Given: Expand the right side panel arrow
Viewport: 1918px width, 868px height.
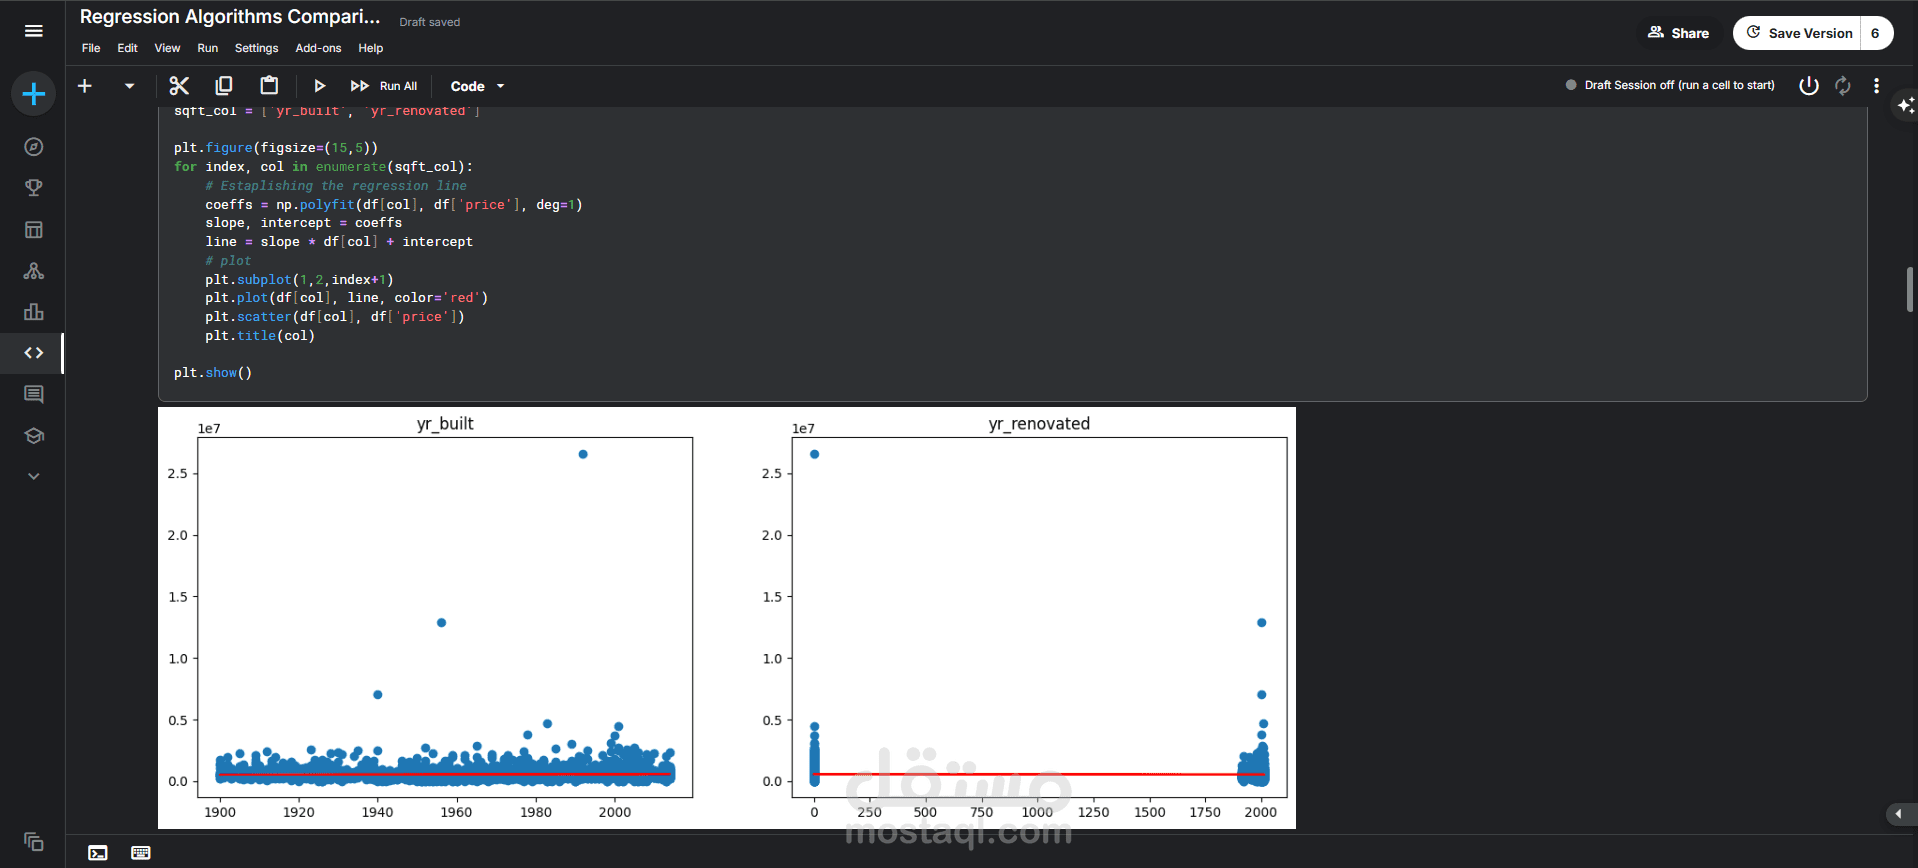Looking at the screenshot, I should (1899, 814).
